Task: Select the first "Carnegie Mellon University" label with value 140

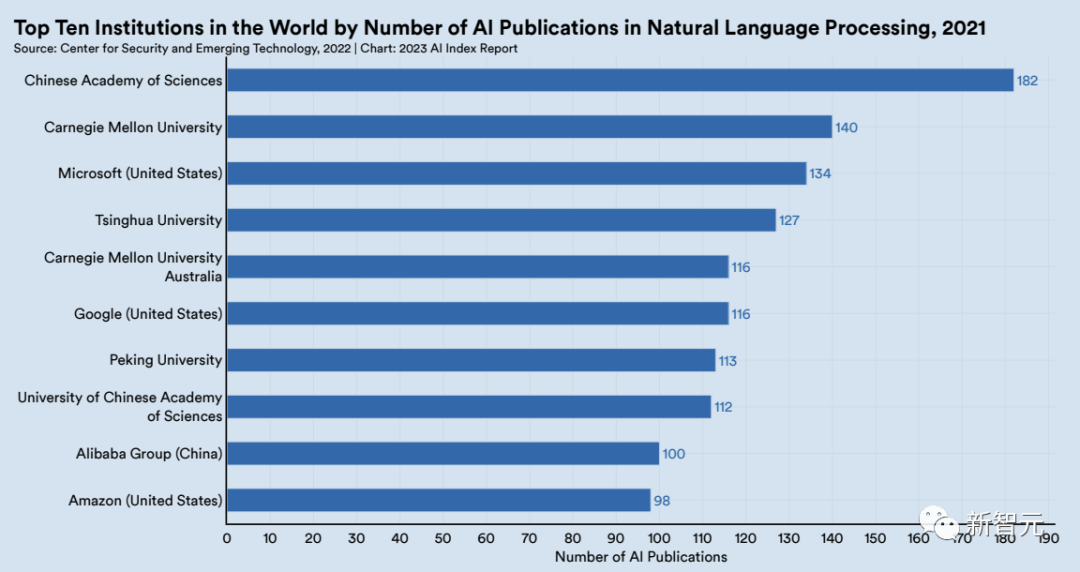Action: 133,127
